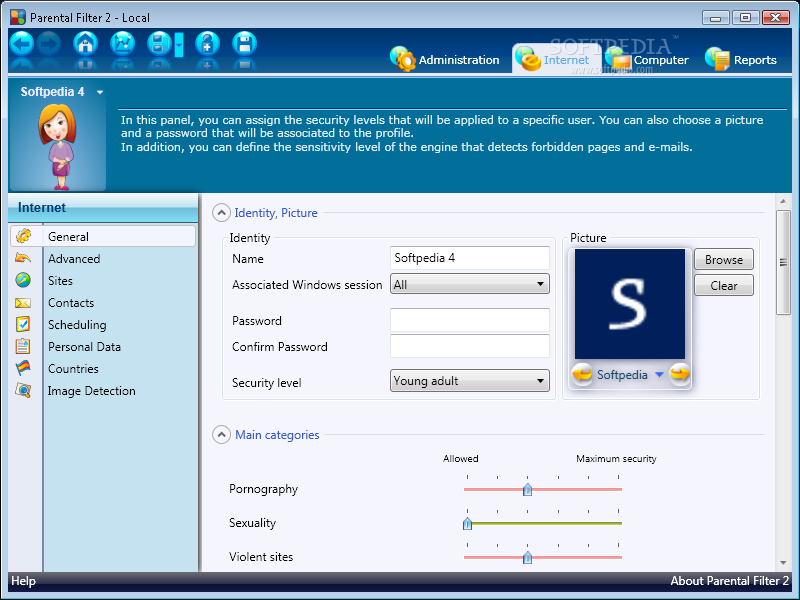Click the Pornography slider handle
The image size is (800, 600).
click(x=528, y=490)
